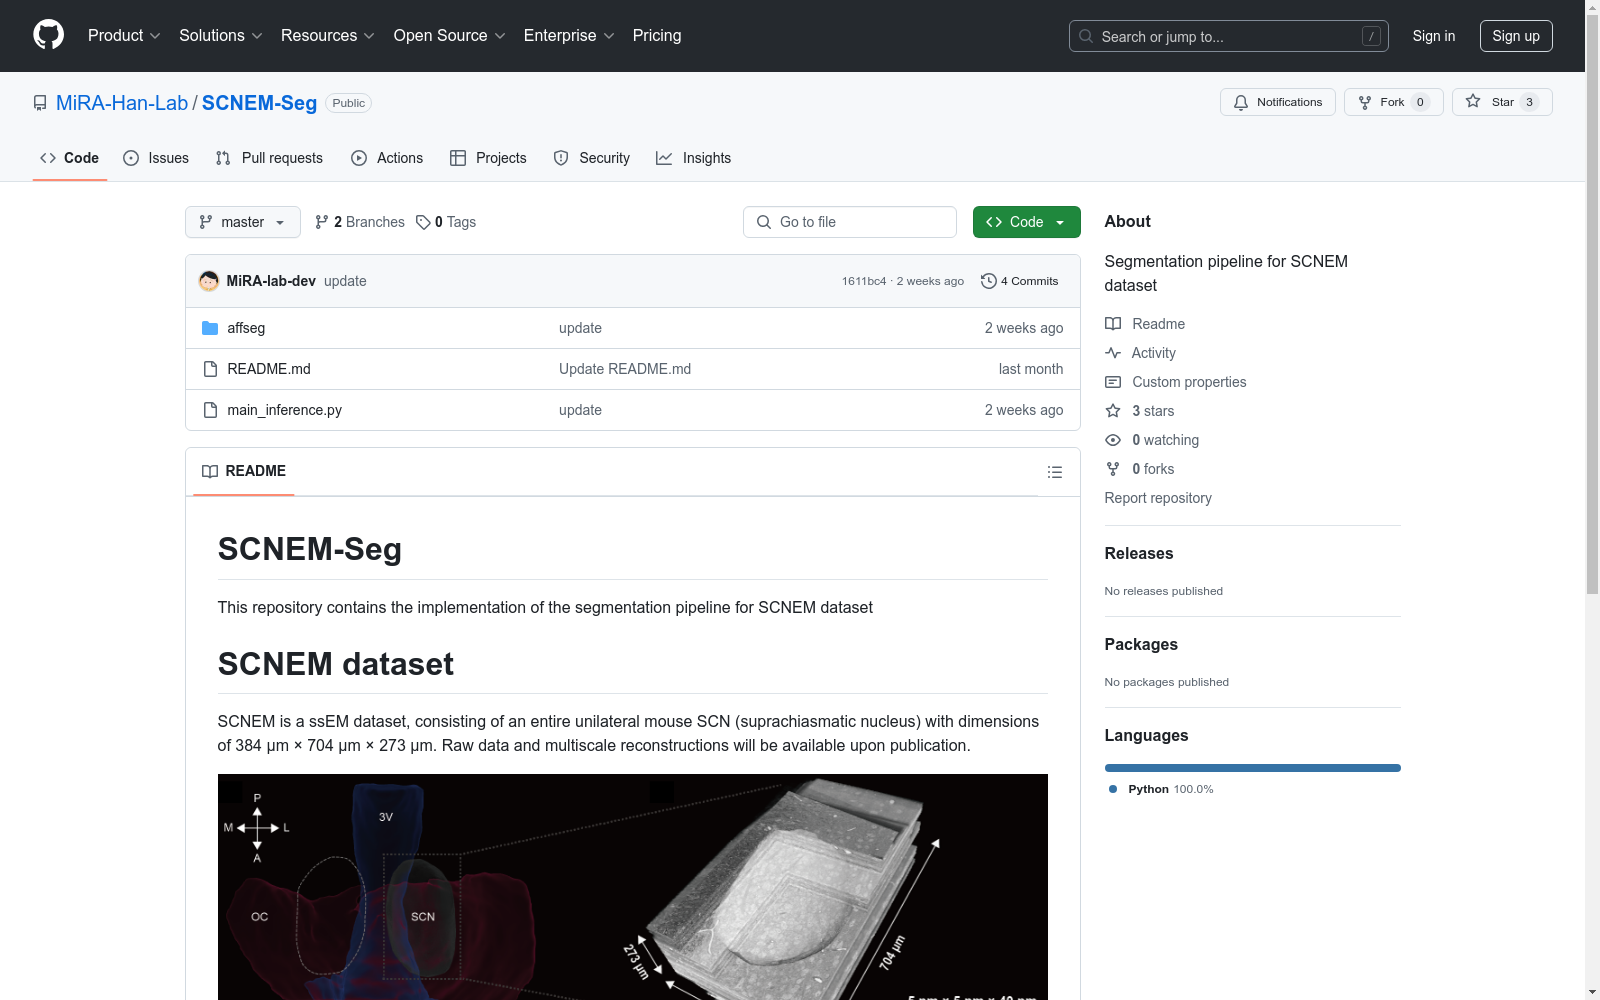View the 2 Branches link
The height and width of the screenshot is (1000, 1600).
click(360, 222)
